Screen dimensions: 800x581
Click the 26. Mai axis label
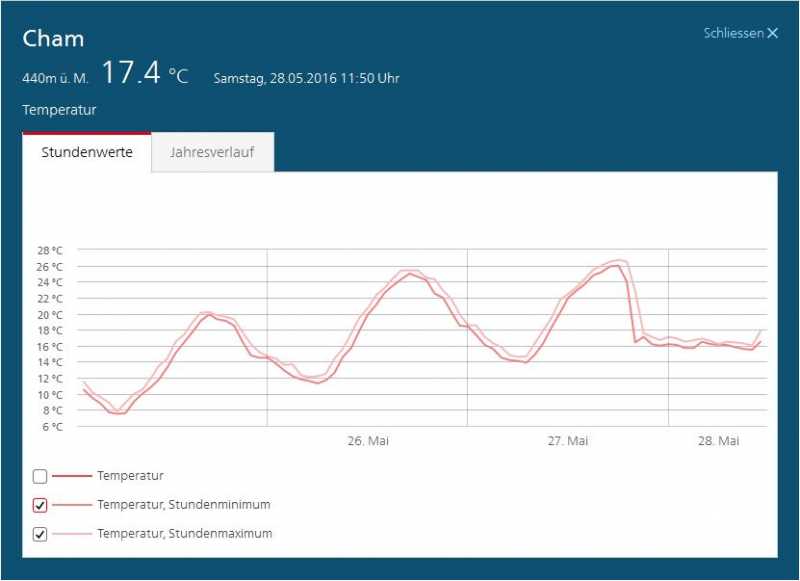(x=368, y=441)
